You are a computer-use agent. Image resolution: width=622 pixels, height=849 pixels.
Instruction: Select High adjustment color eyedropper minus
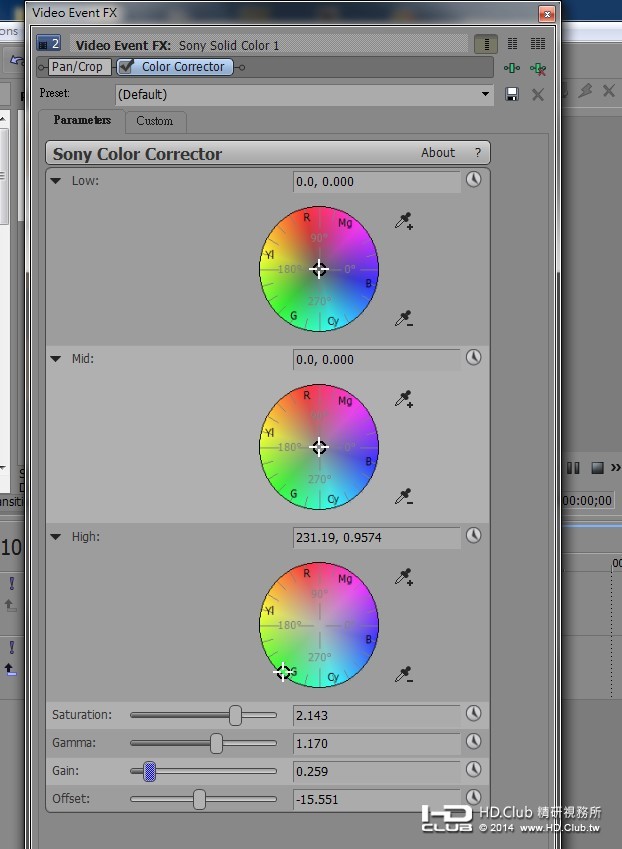[404, 675]
